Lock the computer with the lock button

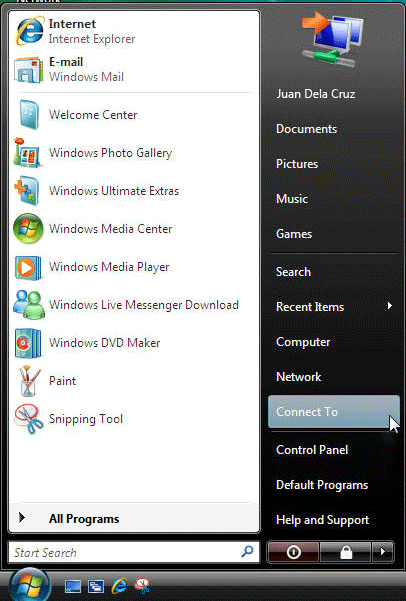coord(346,552)
